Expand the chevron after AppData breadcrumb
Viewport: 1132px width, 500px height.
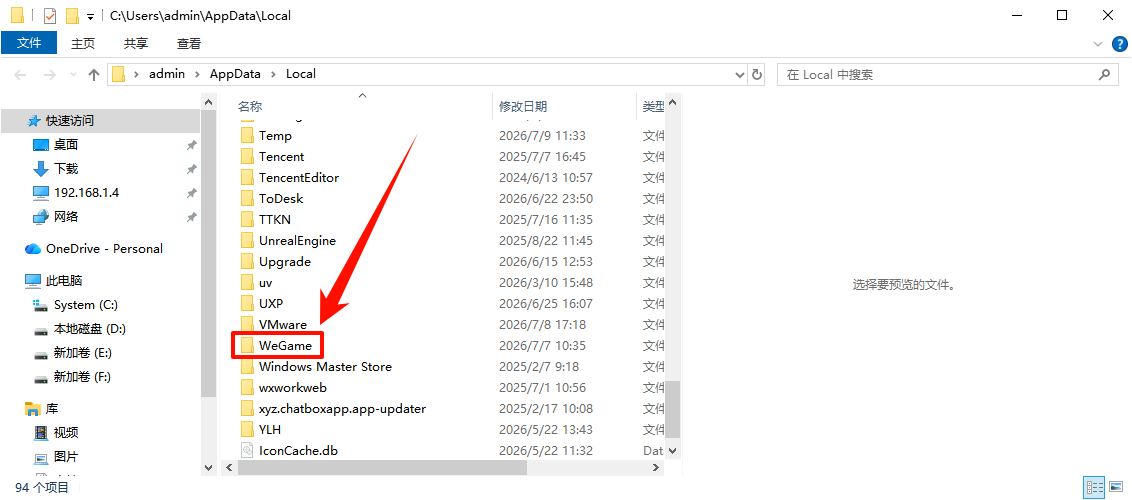click(272, 74)
